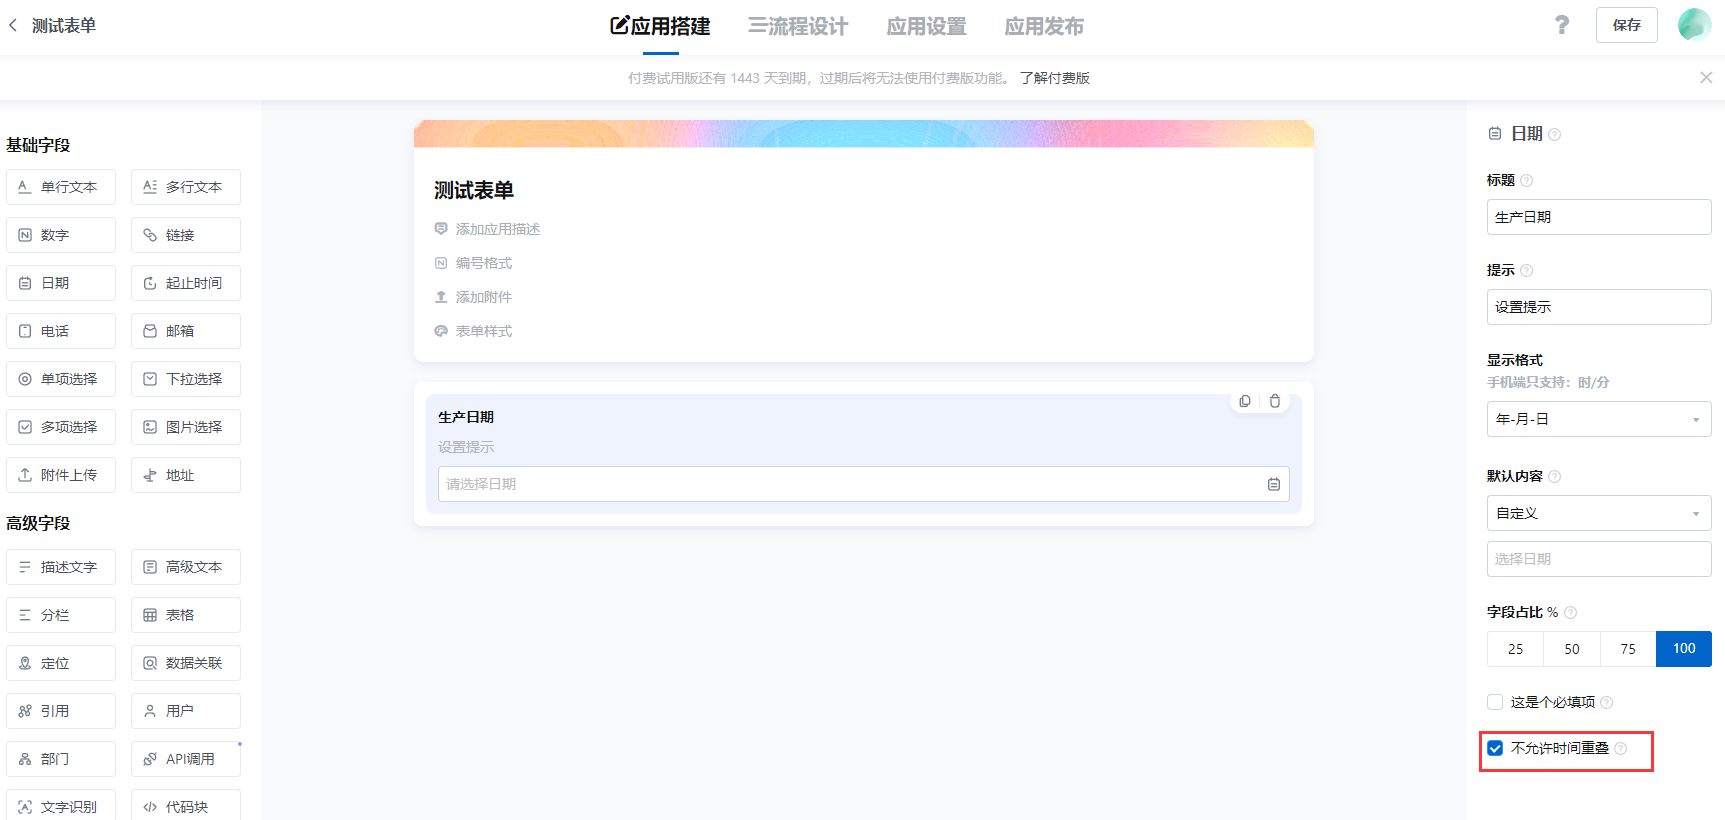The height and width of the screenshot is (820, 1725).
Task: Edit the 提示 input field
Action: coord(1599,307)
